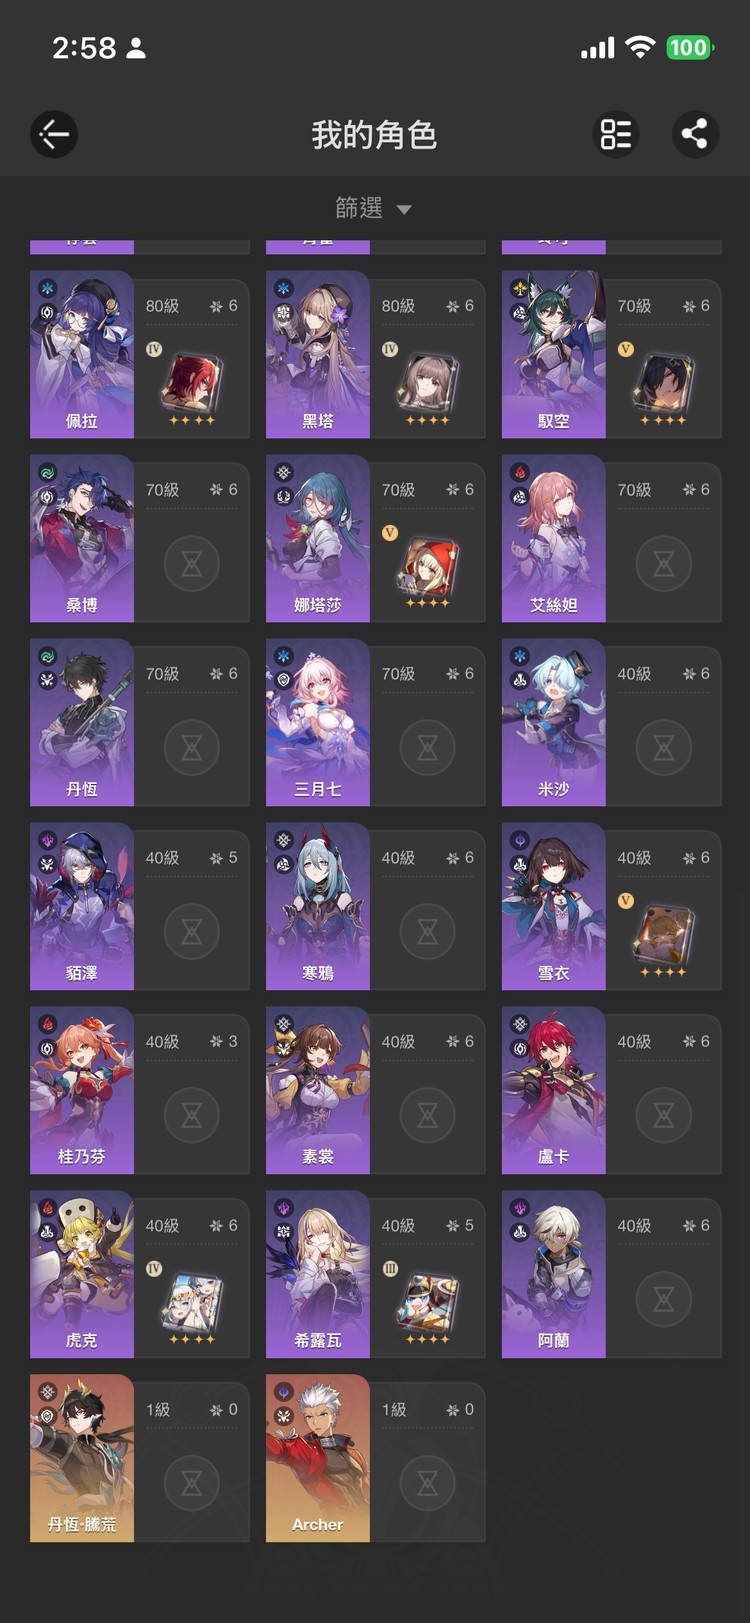Select 丹恆 character portrait
Screen dimensions: 750x1623
pyautogui.click(x=82, y=722)
